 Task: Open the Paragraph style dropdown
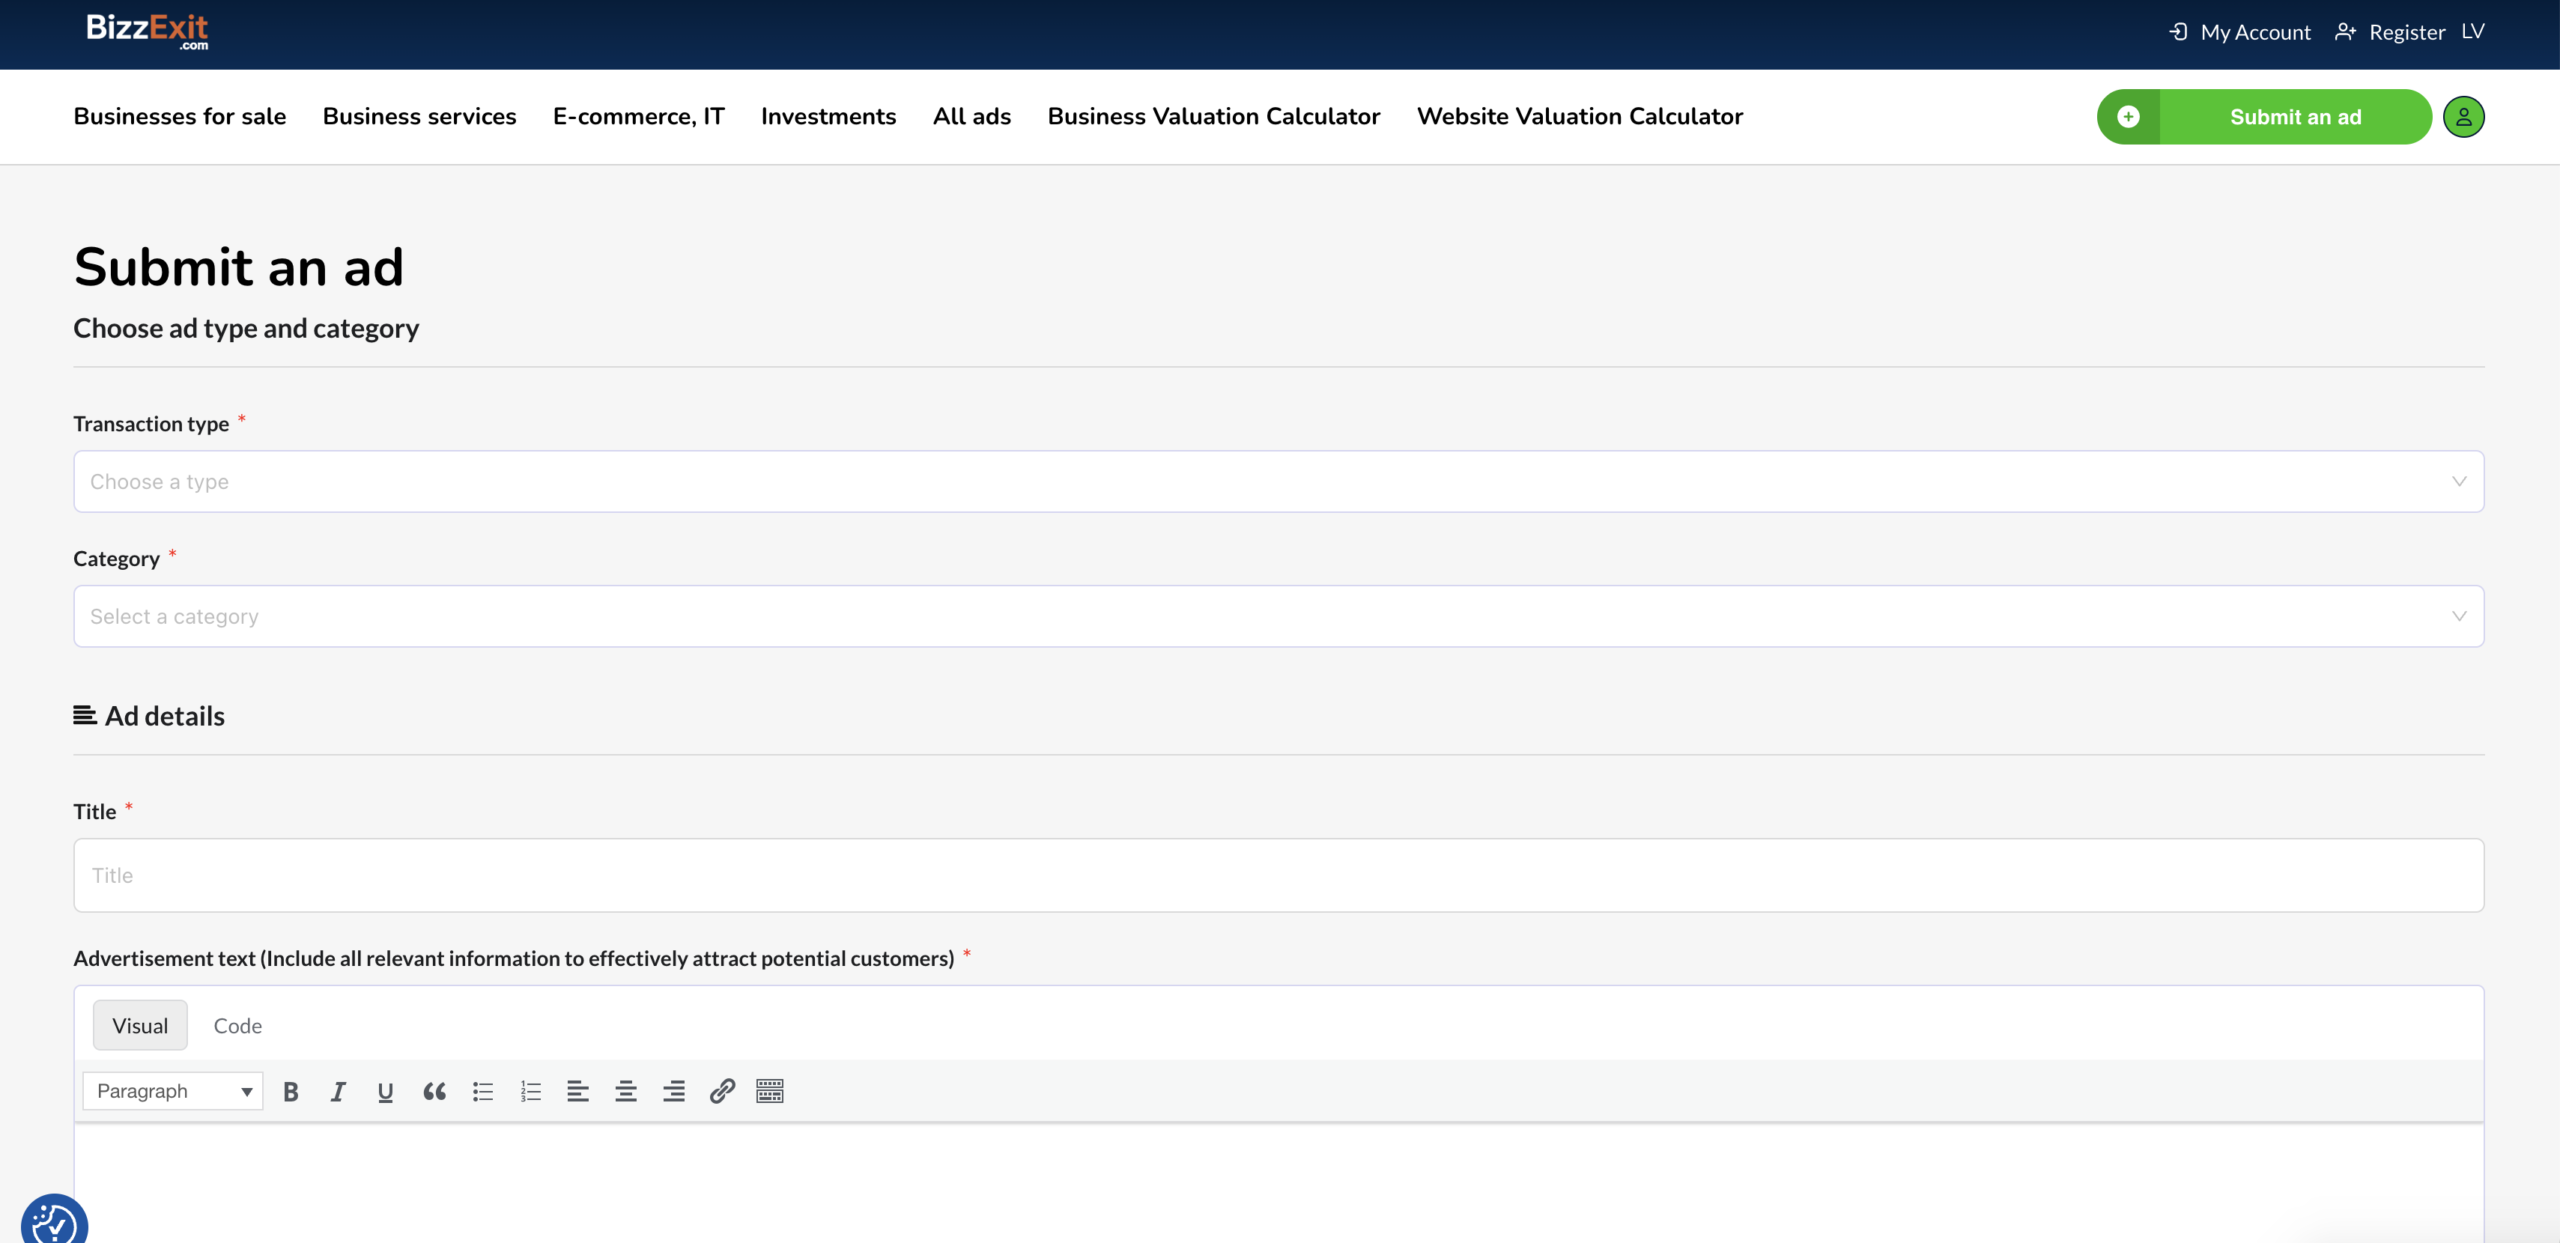173,1091
